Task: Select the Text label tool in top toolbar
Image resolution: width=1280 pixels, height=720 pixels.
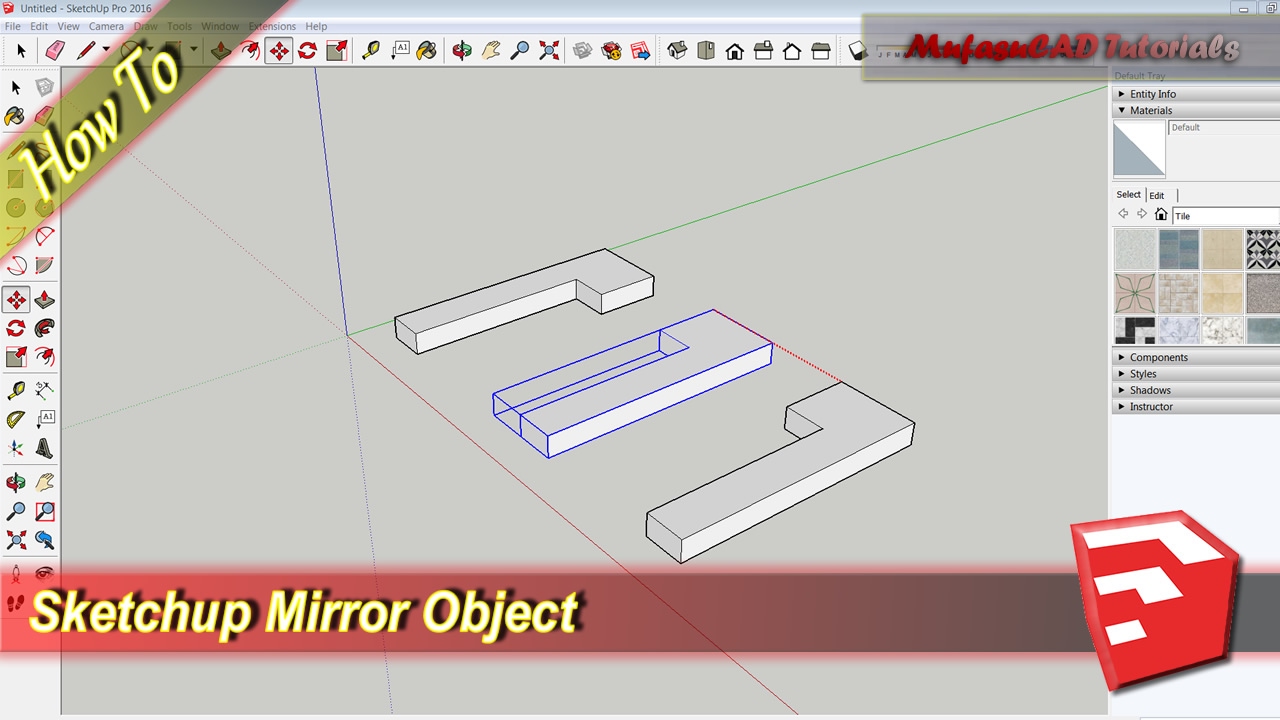Action: point(400,50)
